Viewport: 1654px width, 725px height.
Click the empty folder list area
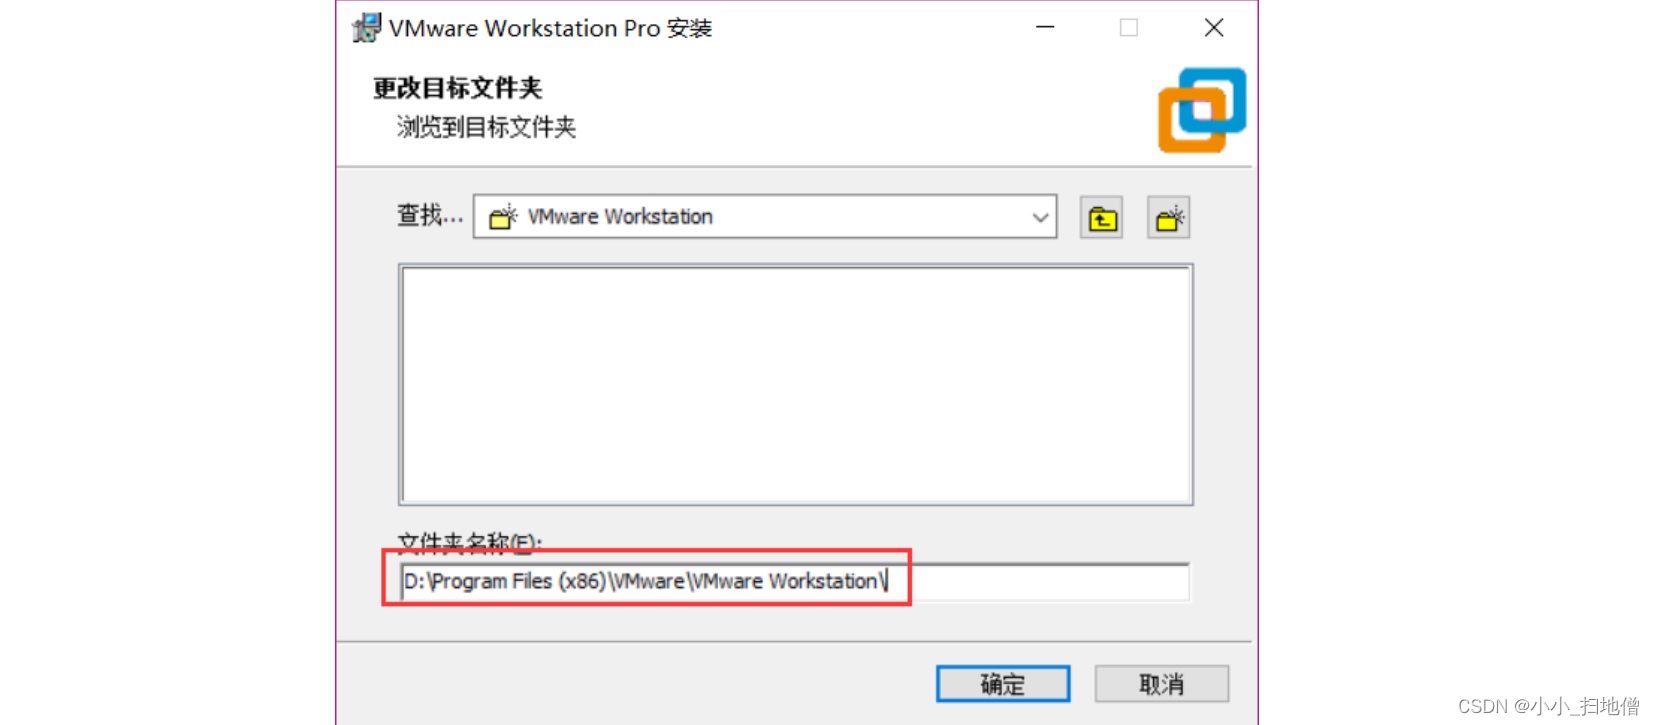click(796, 385)
